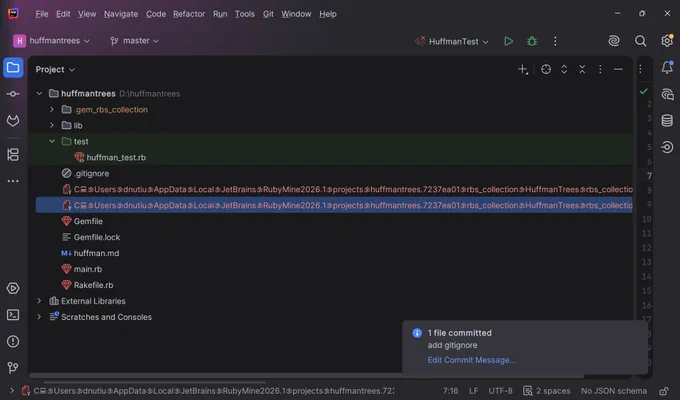Open the right sidebar history-like tool icon
Screen dimensions: 680x400
pyautogui.click(x=667, y=147)
